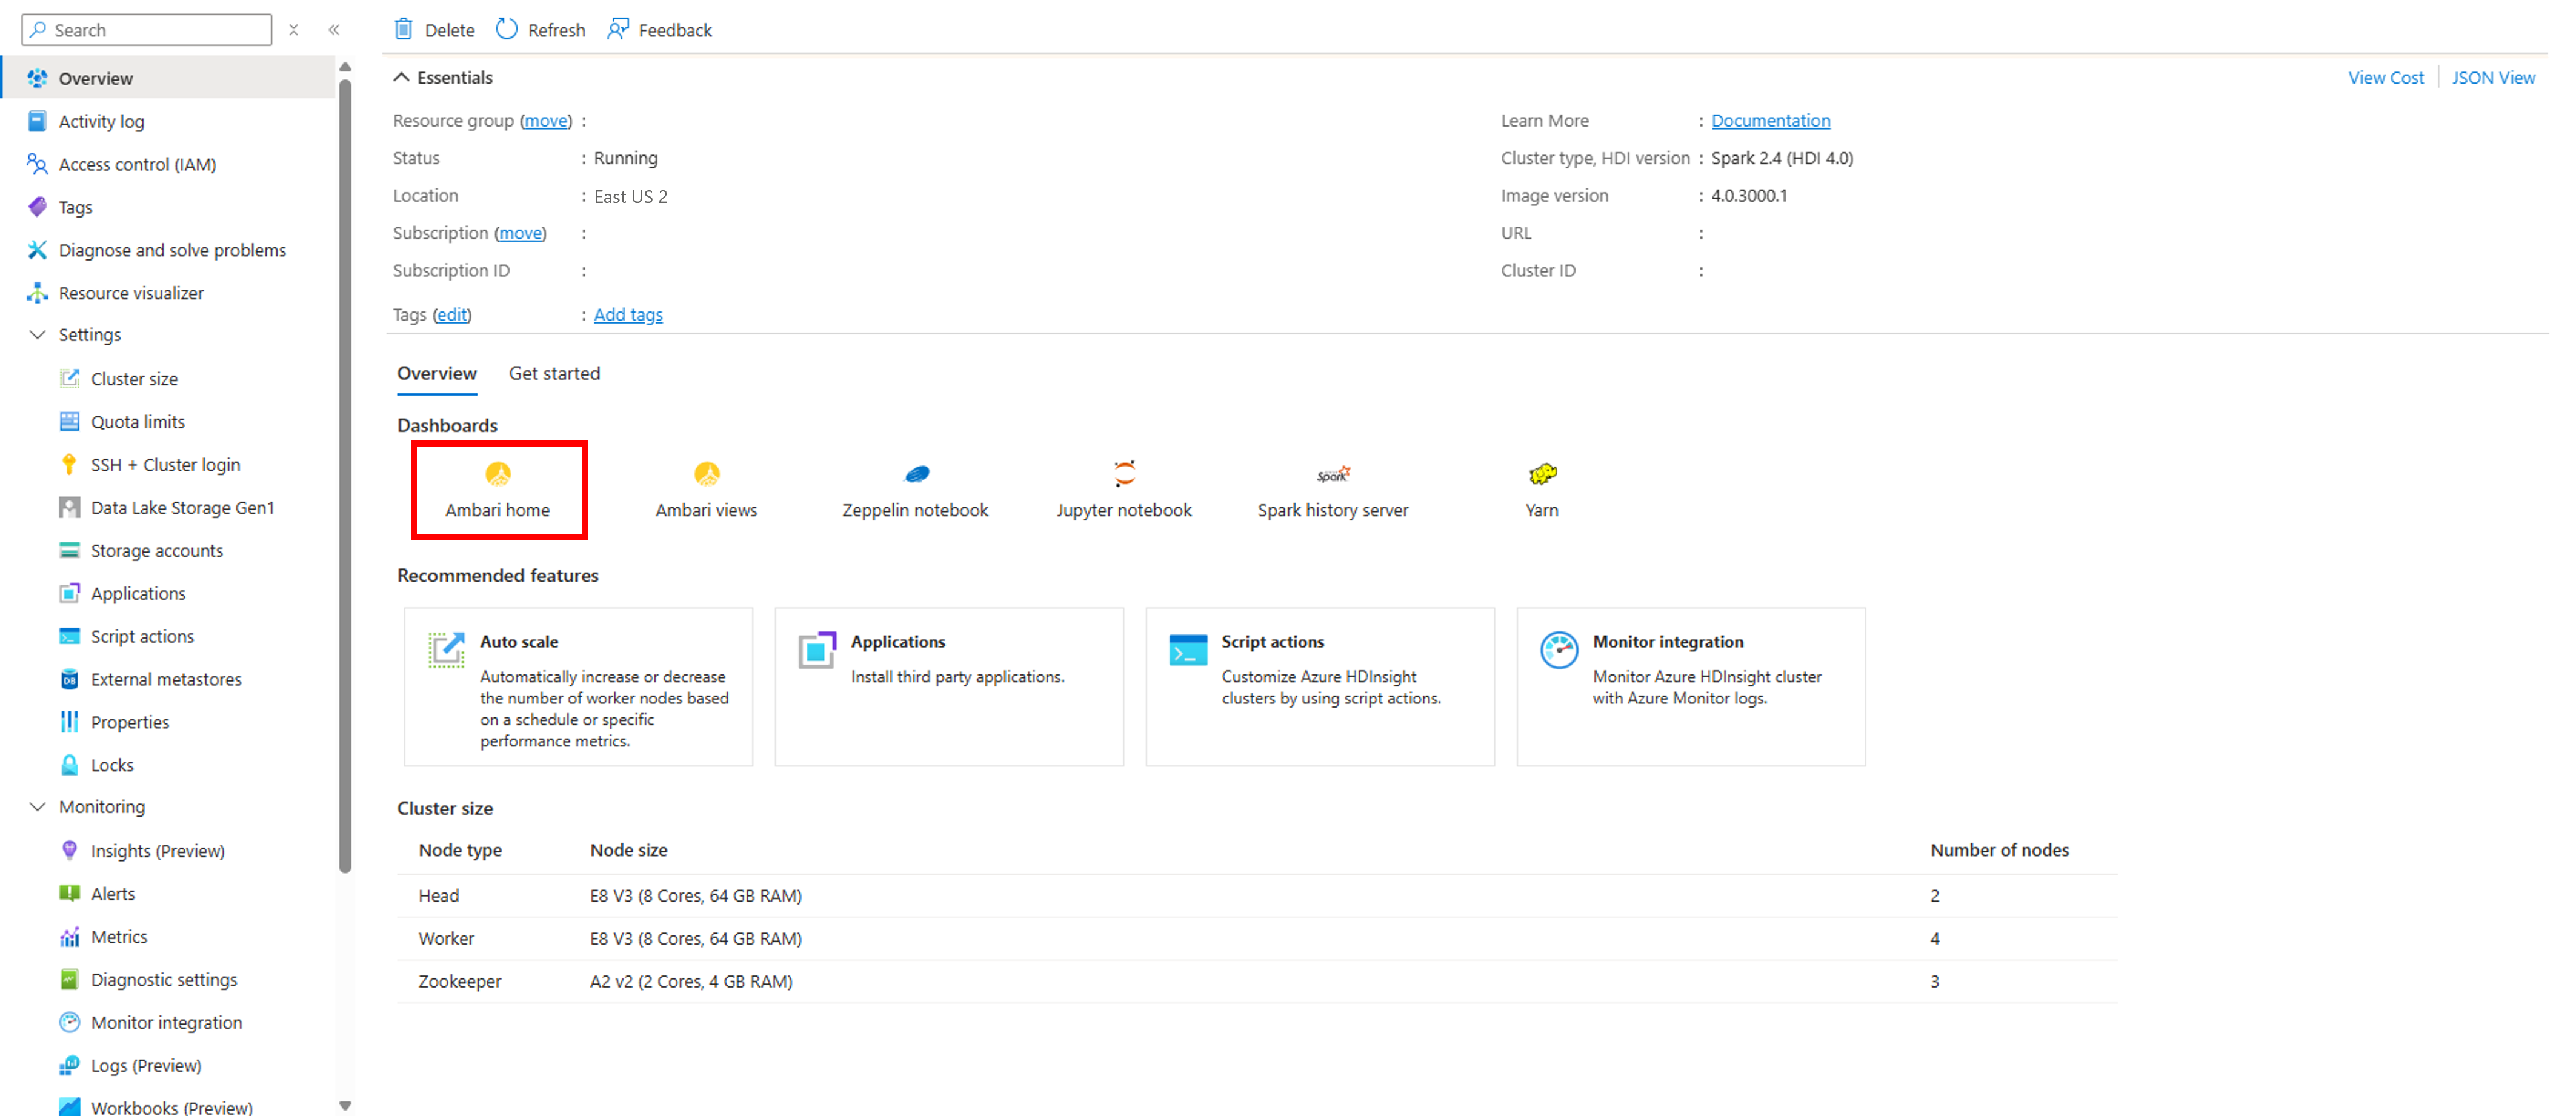2576x1116 pixels.
Task: Click Add tags link
Action: click(x=628, y=314)
